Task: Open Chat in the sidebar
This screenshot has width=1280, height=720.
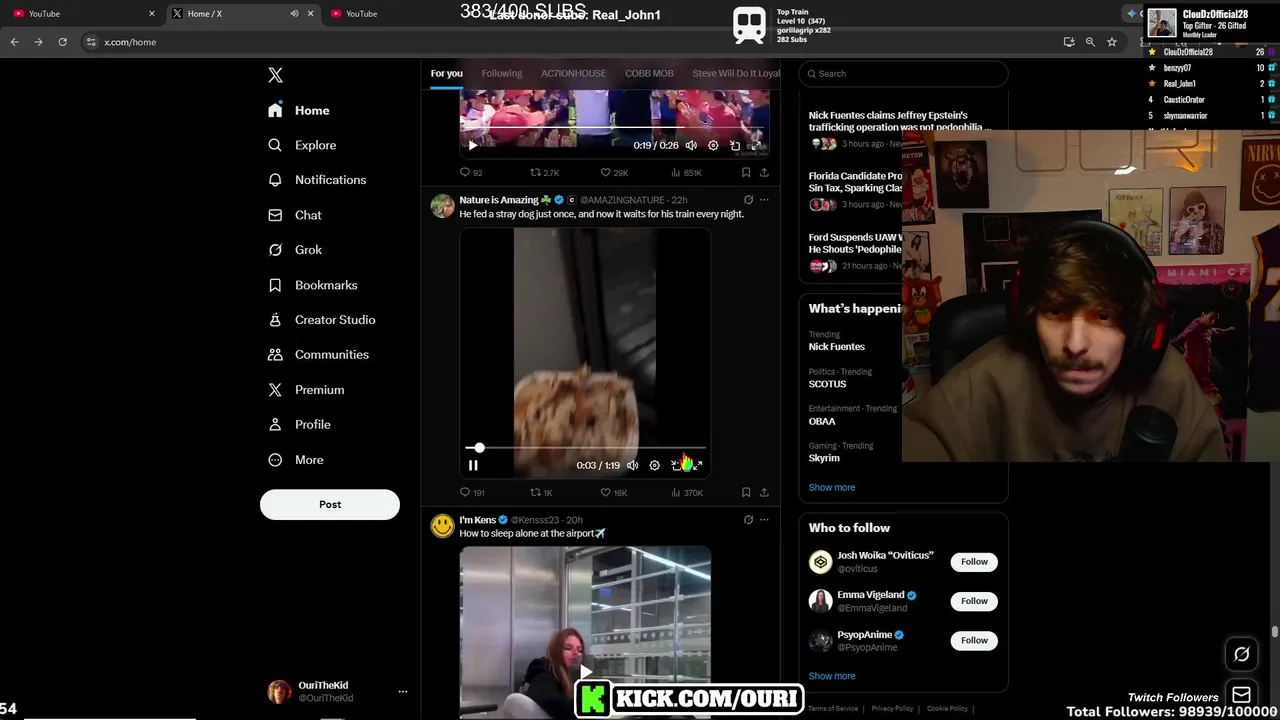Action: 295,215
